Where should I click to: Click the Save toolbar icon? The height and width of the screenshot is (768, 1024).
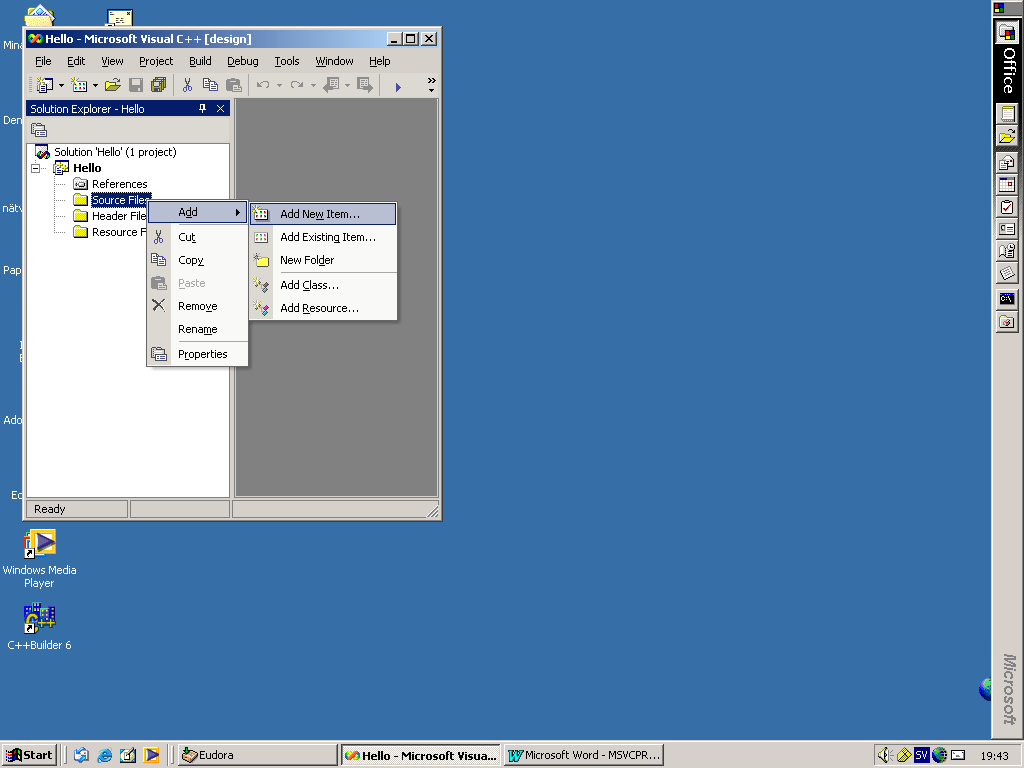coord(136,85)
